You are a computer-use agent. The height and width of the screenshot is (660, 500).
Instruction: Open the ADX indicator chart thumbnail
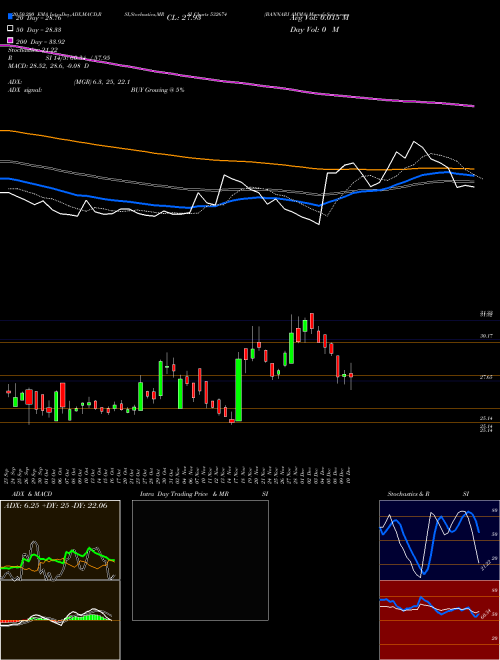[60, 540]
